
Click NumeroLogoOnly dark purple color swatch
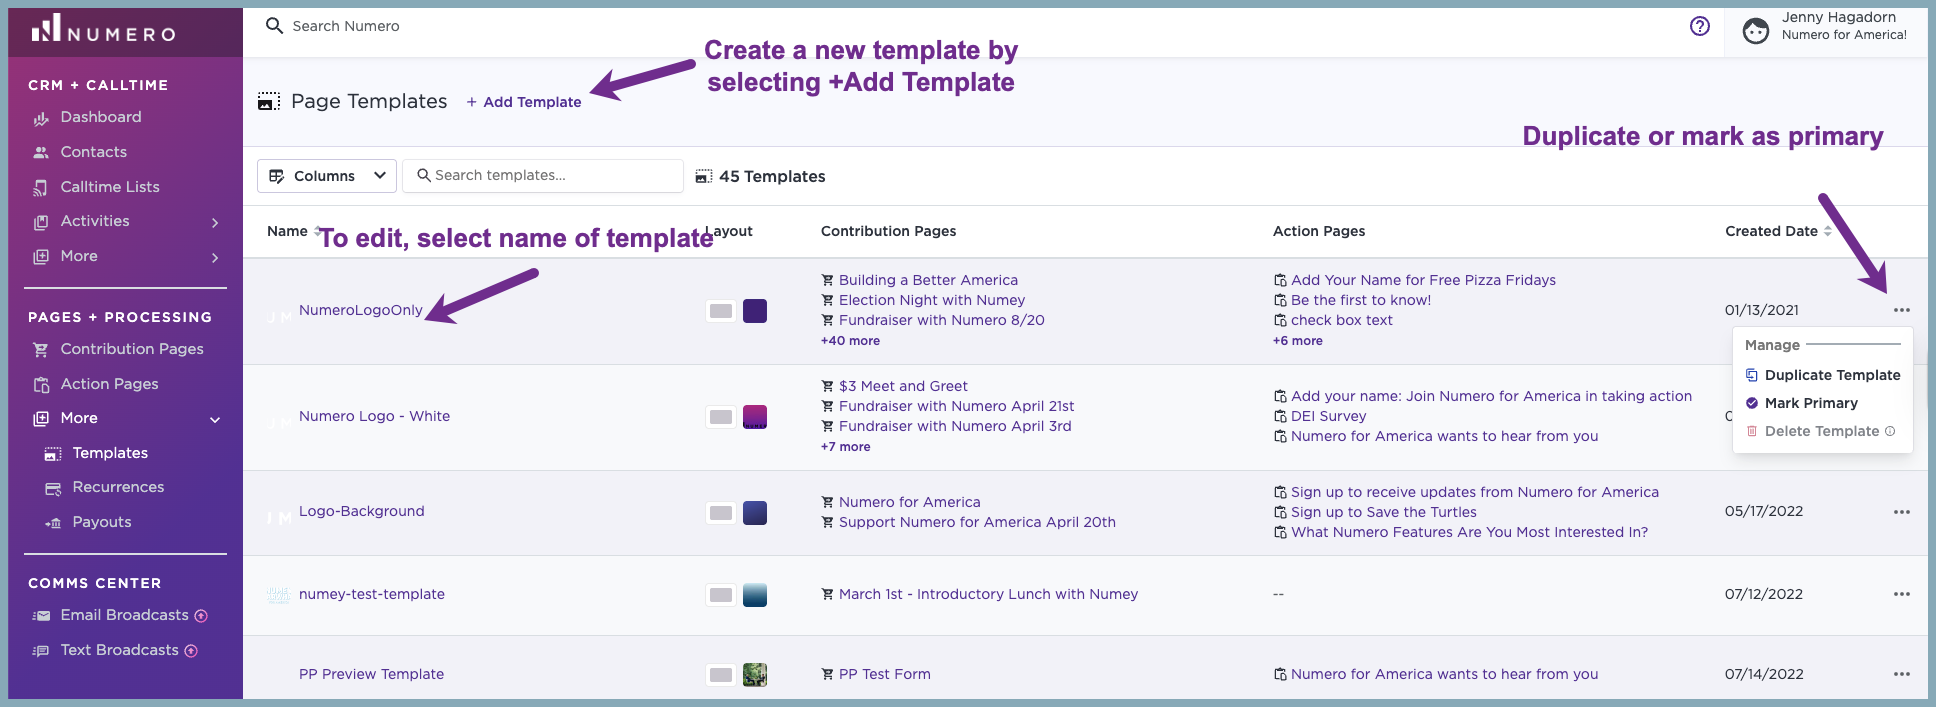point(755,311)
